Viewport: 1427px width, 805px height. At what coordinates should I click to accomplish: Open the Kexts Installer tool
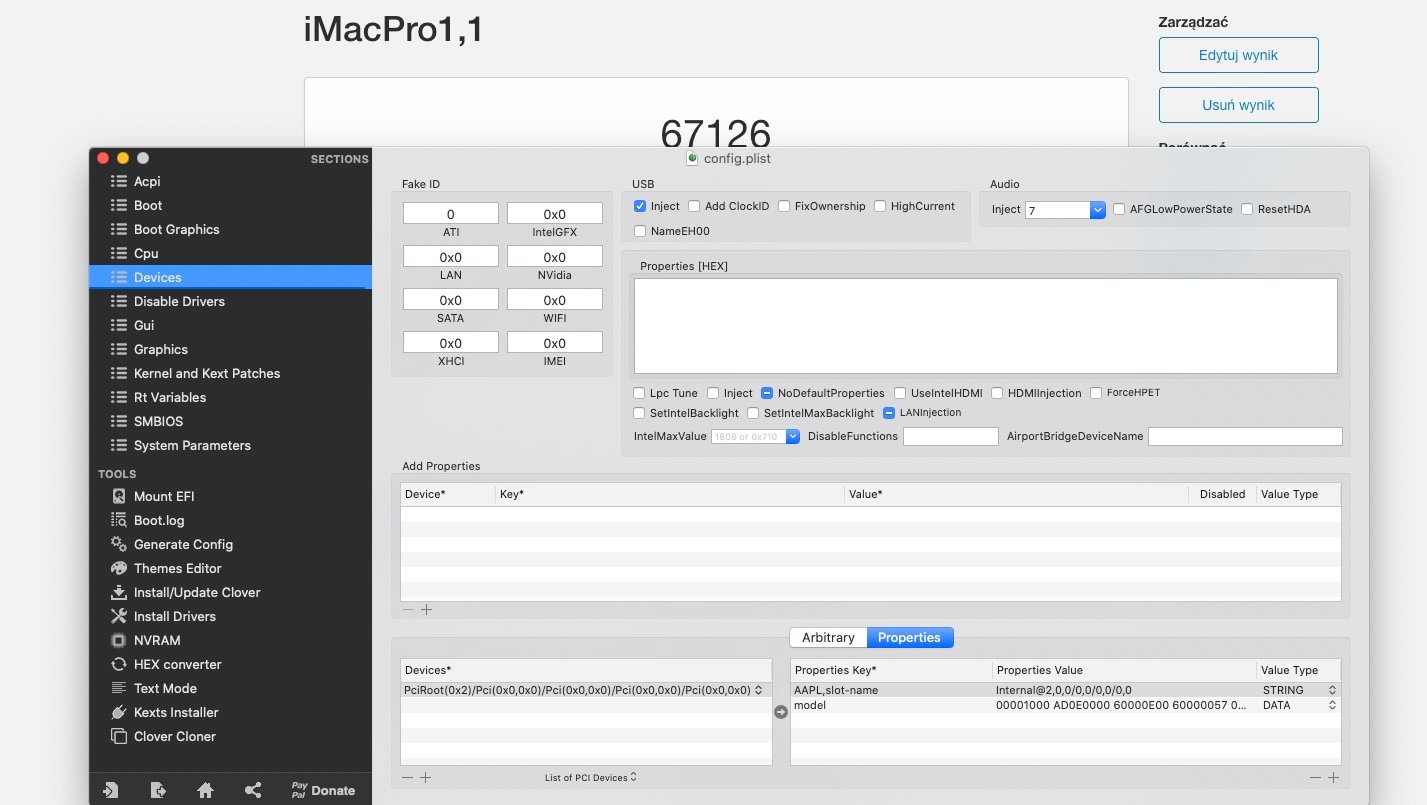(x=176, y=713)
